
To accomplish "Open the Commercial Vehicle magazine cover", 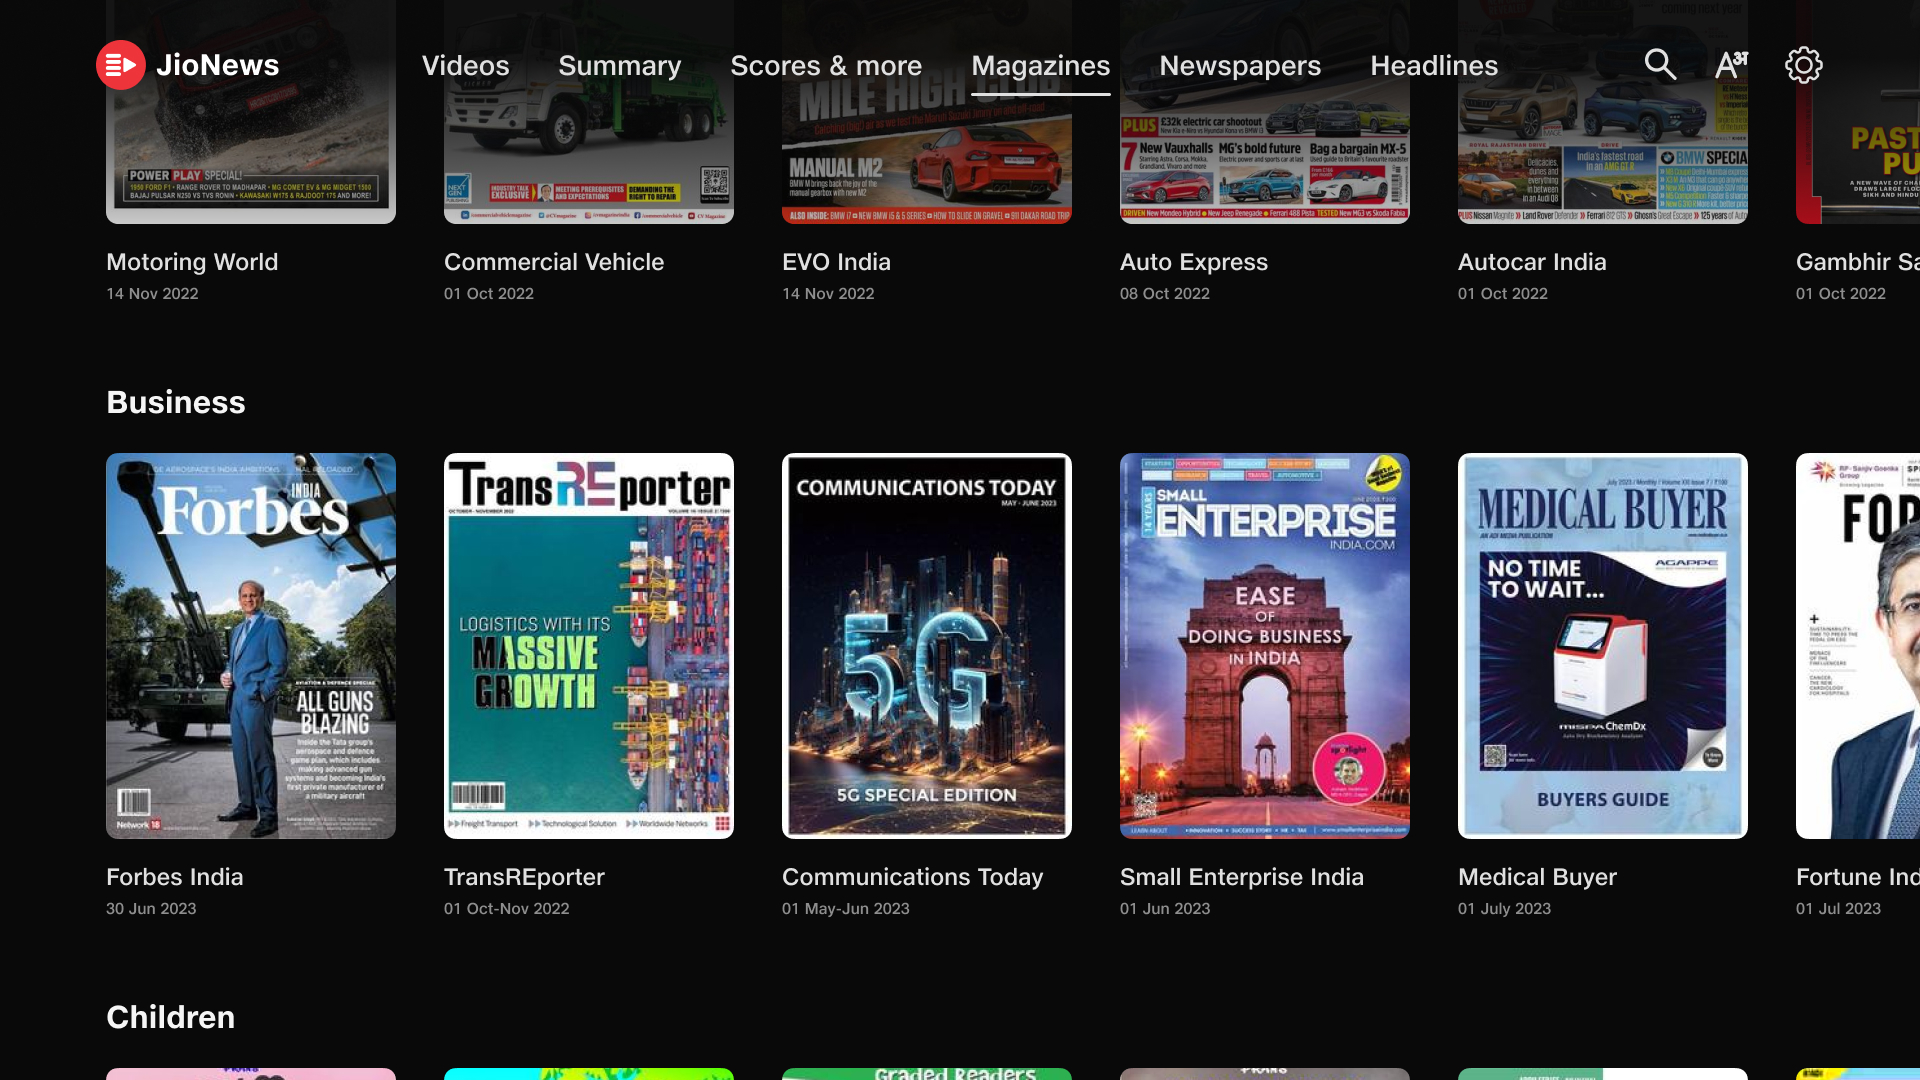I will 589,112.
